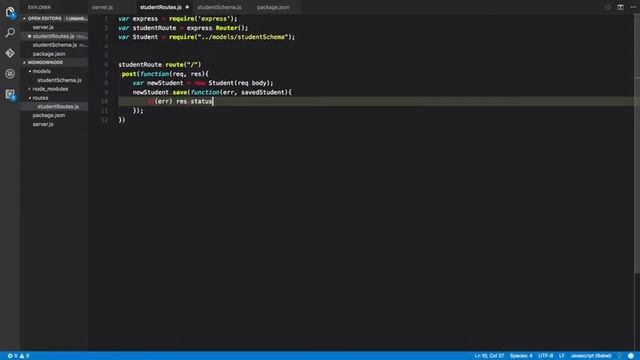
Task: Change end of line sequence LF
Action: [x=562, y=356]
